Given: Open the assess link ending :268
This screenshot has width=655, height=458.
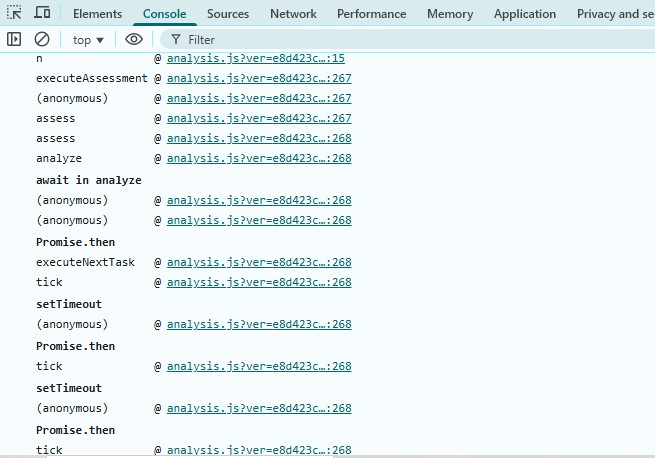Looking at the screenshot, I should pos(259,138).
